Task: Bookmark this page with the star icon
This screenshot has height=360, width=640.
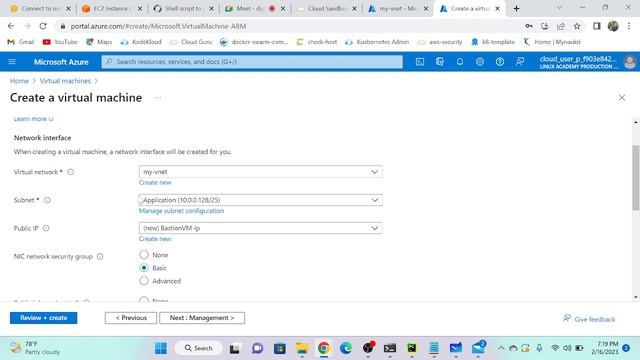Action: coord(577,26)
